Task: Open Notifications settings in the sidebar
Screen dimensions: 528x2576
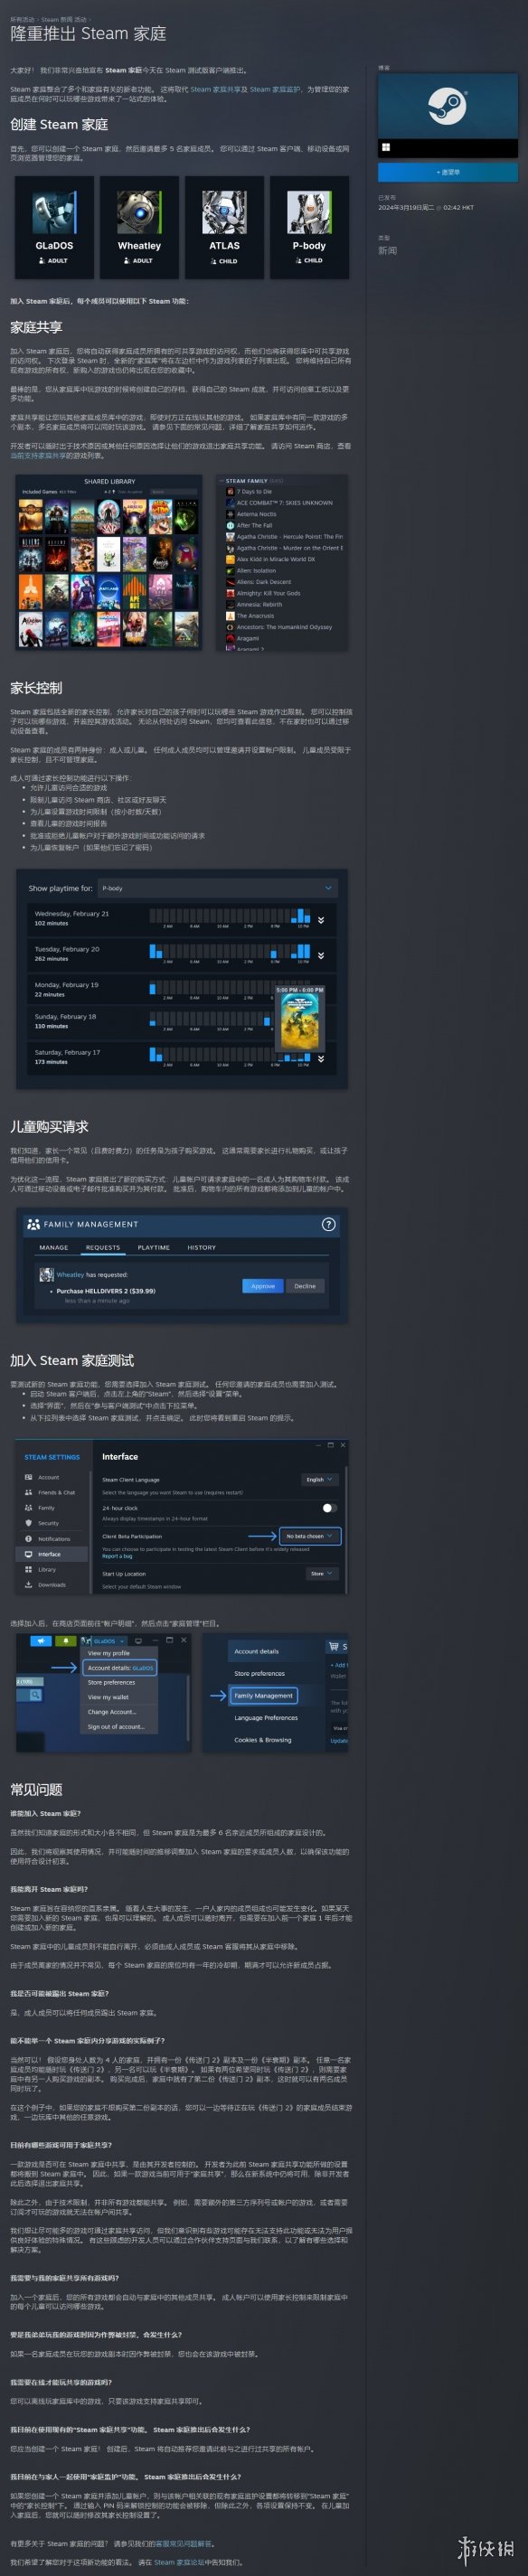Action: pos(54,1538)
